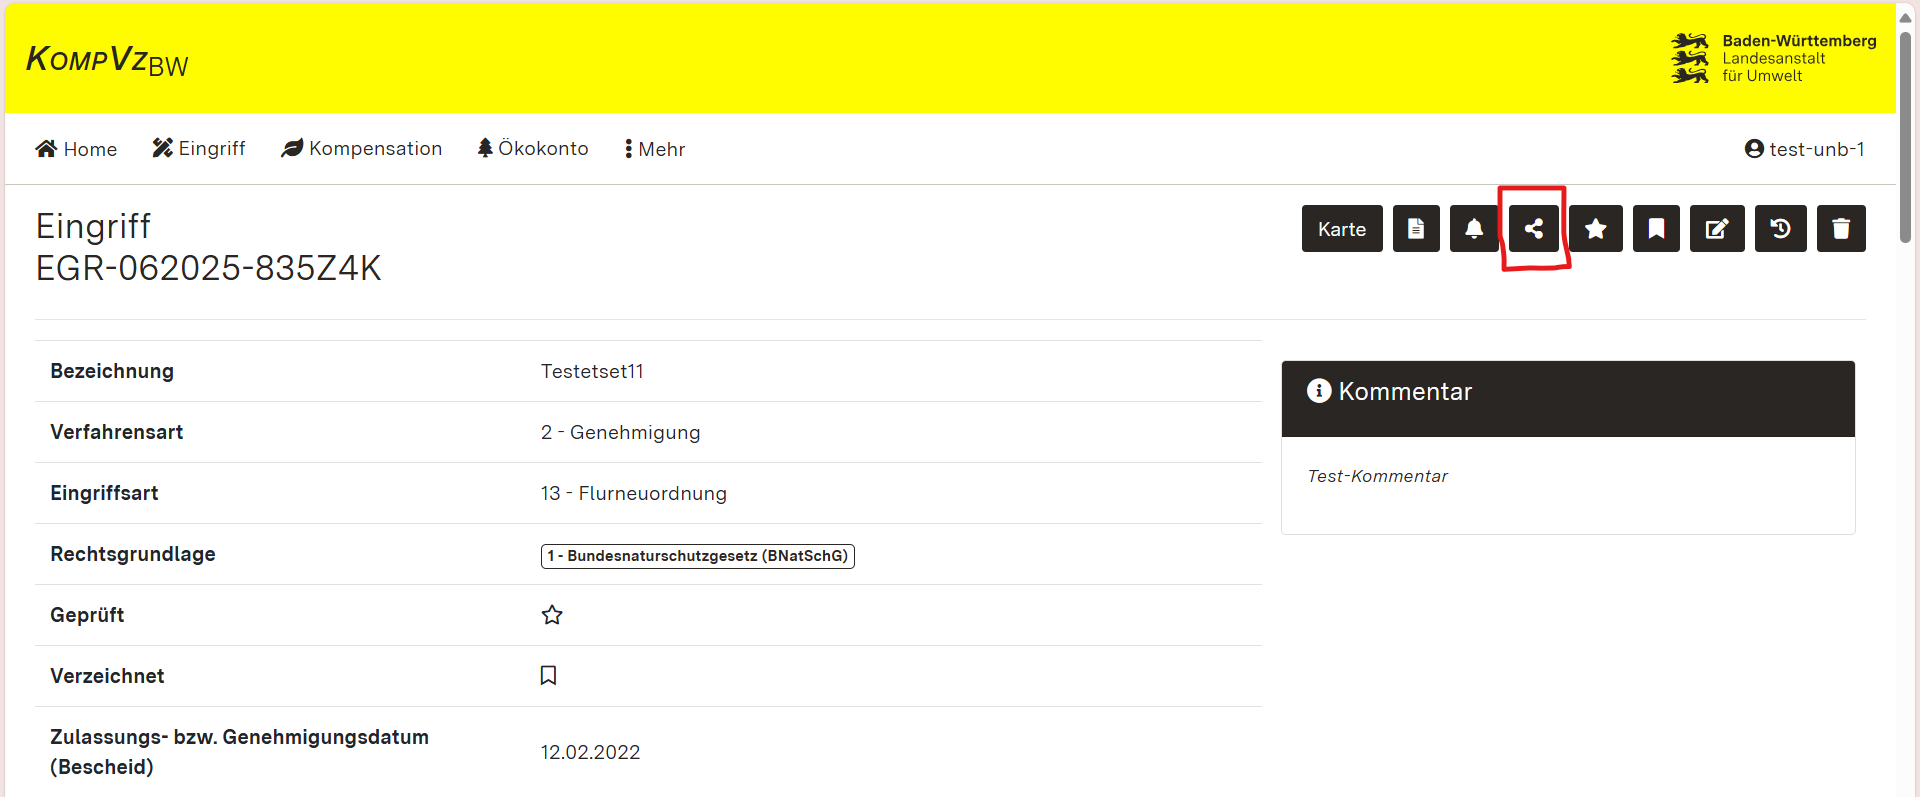Screen dimensions: 1920x797
Task: Click the notification bell icon button
Action: (x=1474, y=229)
